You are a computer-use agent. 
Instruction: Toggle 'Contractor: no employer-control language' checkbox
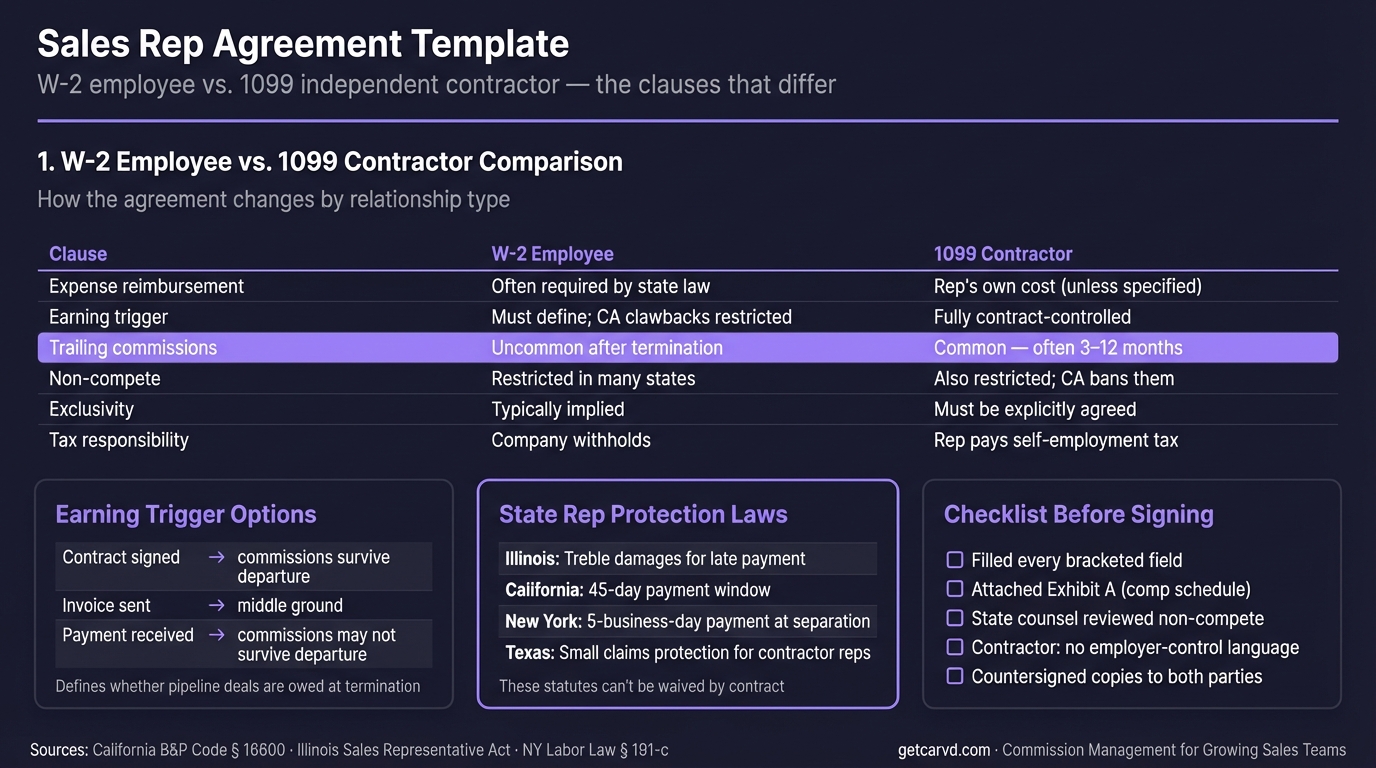pyautogui.click(x=955, y=647)
